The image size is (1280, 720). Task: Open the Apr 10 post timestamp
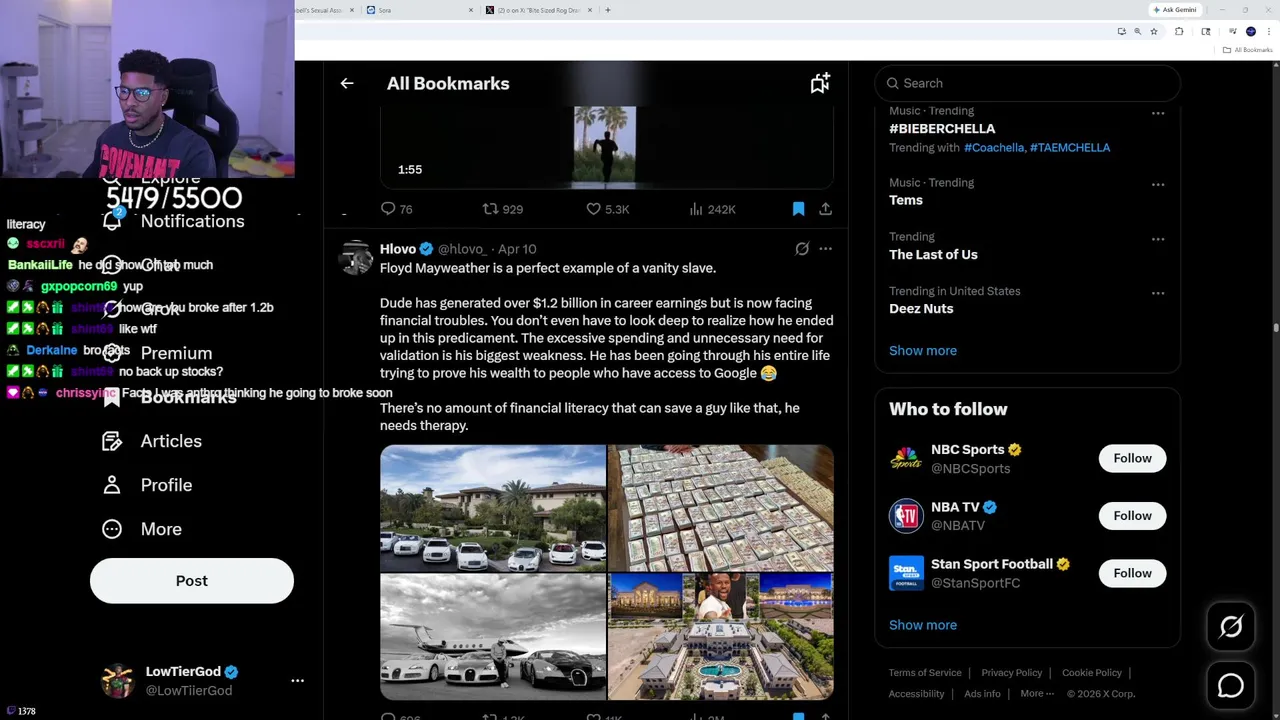pyautogui.click(x=517, y=249)
